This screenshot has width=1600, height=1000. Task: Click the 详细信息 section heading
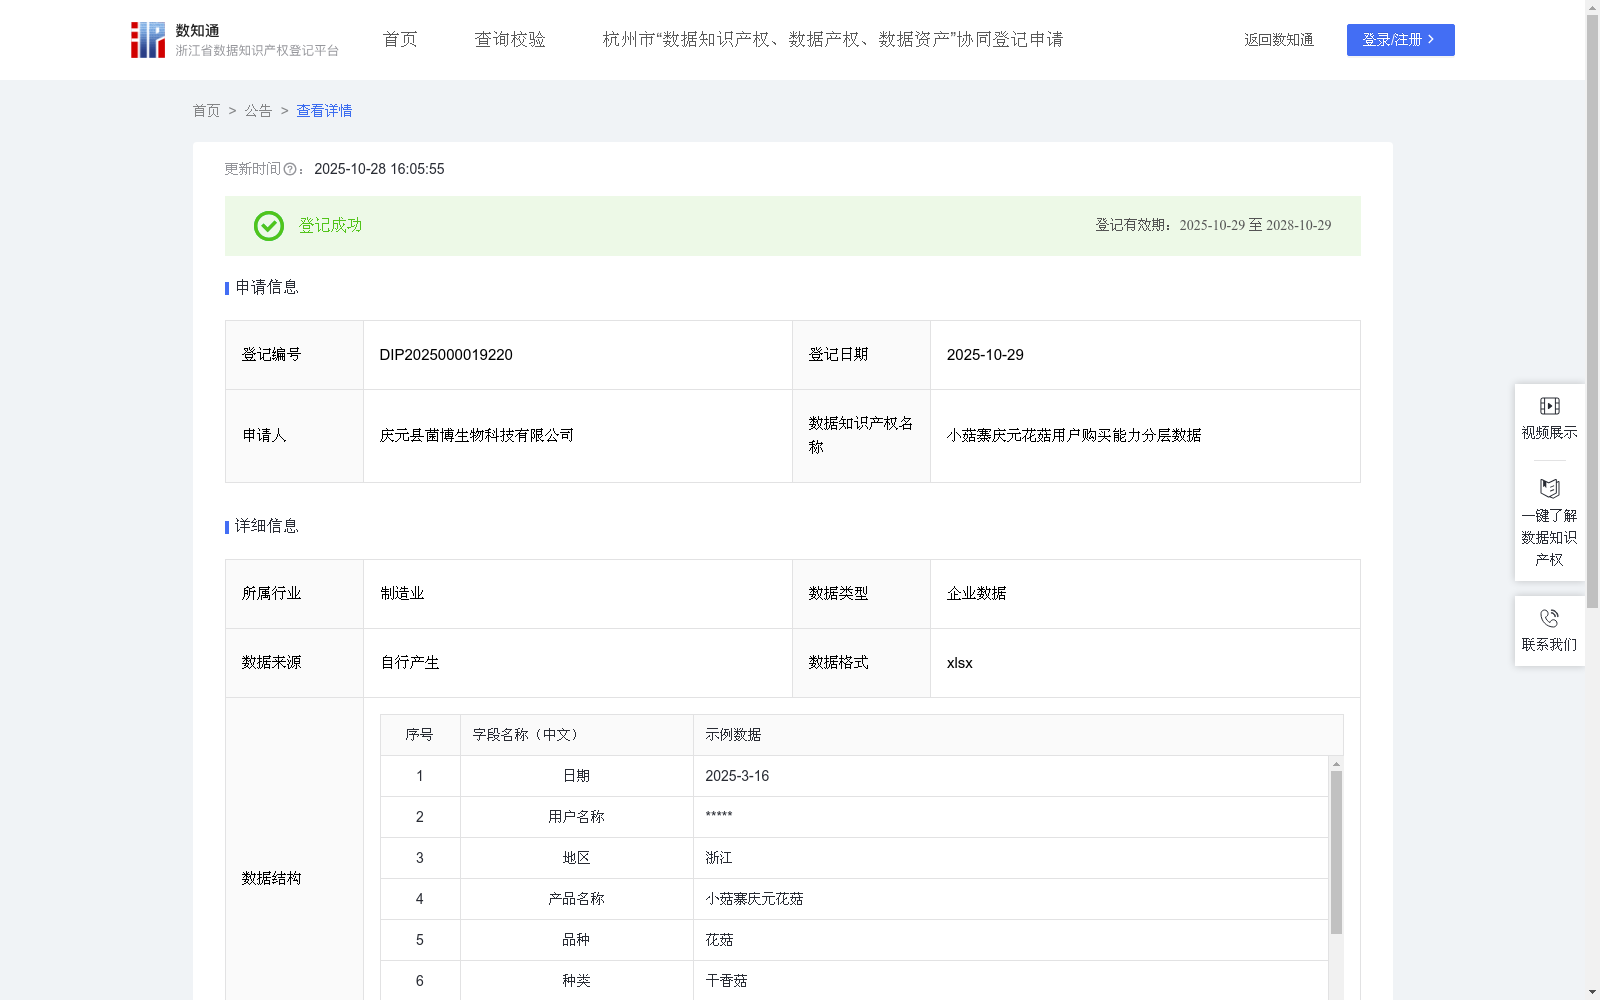pyautogui.click(x=267, y=527)
